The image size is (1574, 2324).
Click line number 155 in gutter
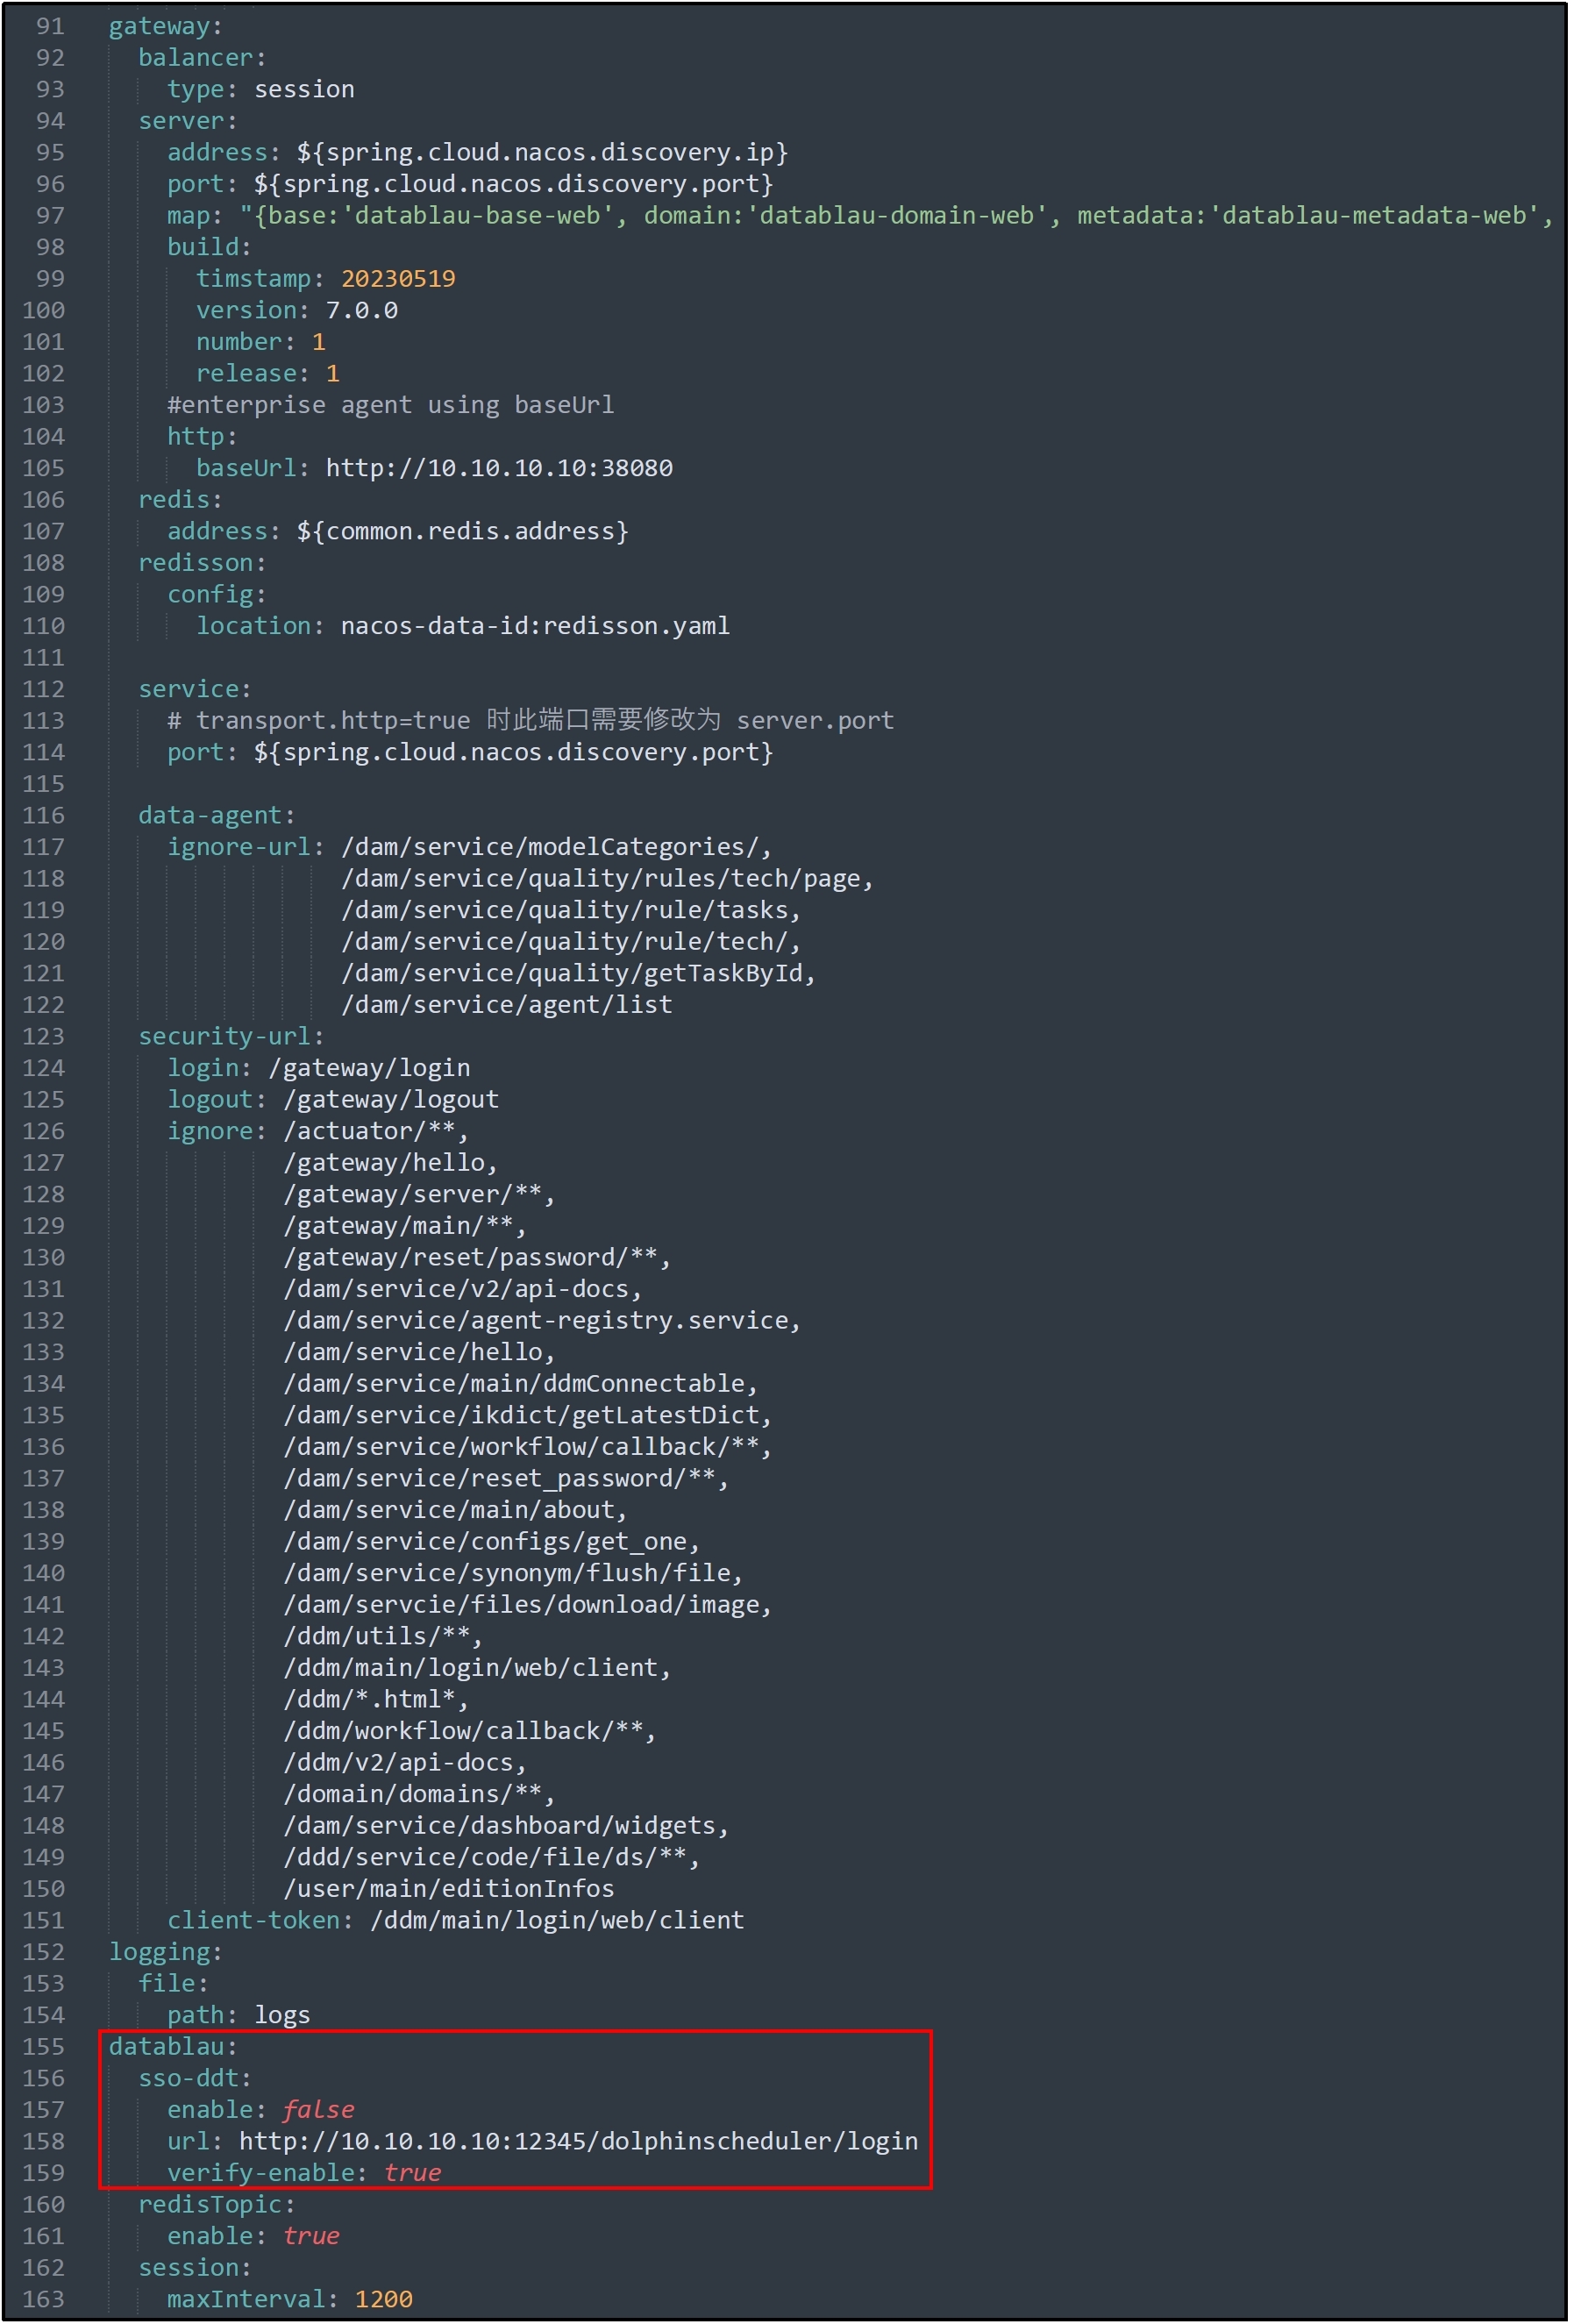[43, 2047]
